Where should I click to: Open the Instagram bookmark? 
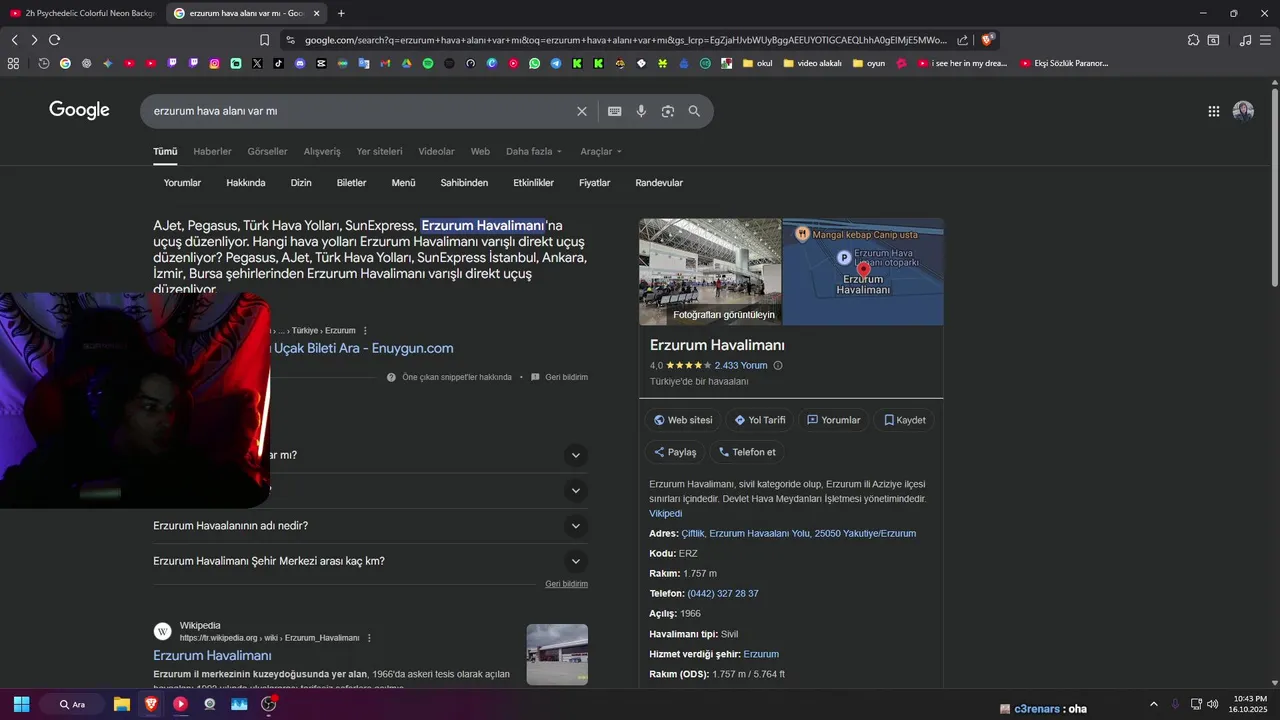pos(214,63)
